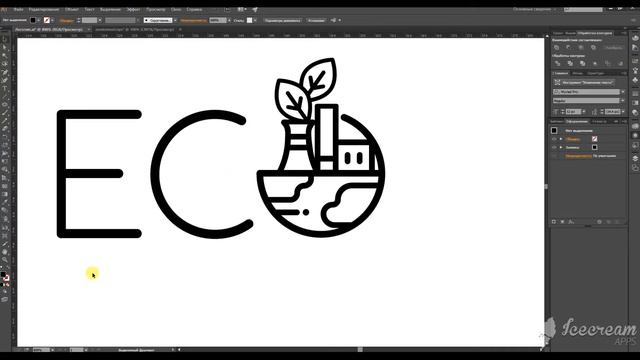
Task: Click the orange Непрозрачность link in control bar
Action: click(x=193, y=20)
